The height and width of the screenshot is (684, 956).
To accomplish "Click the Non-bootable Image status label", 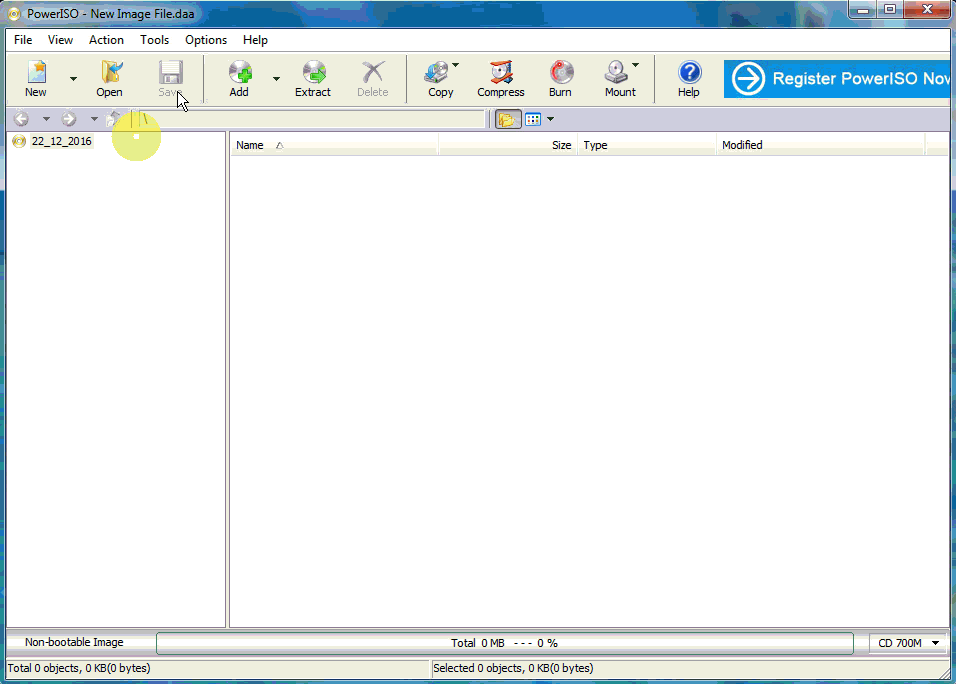I will (74, 643).
